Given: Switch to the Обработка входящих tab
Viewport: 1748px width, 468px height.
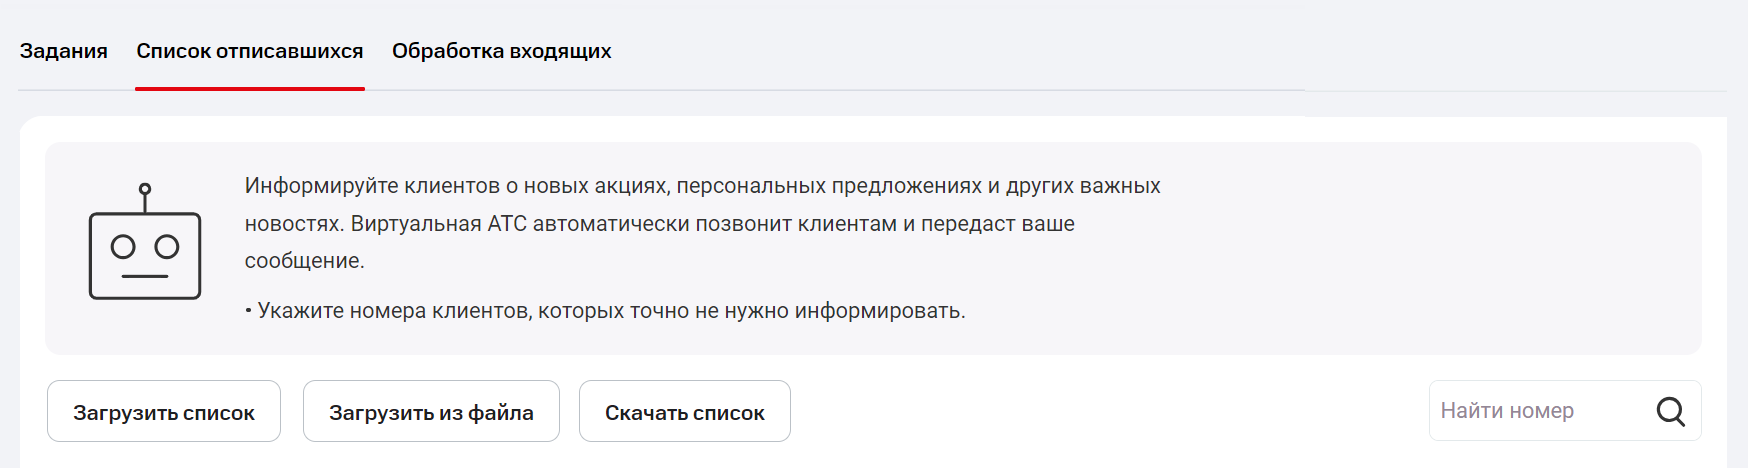Looking at the screenshot, I should tap(501, 51).
